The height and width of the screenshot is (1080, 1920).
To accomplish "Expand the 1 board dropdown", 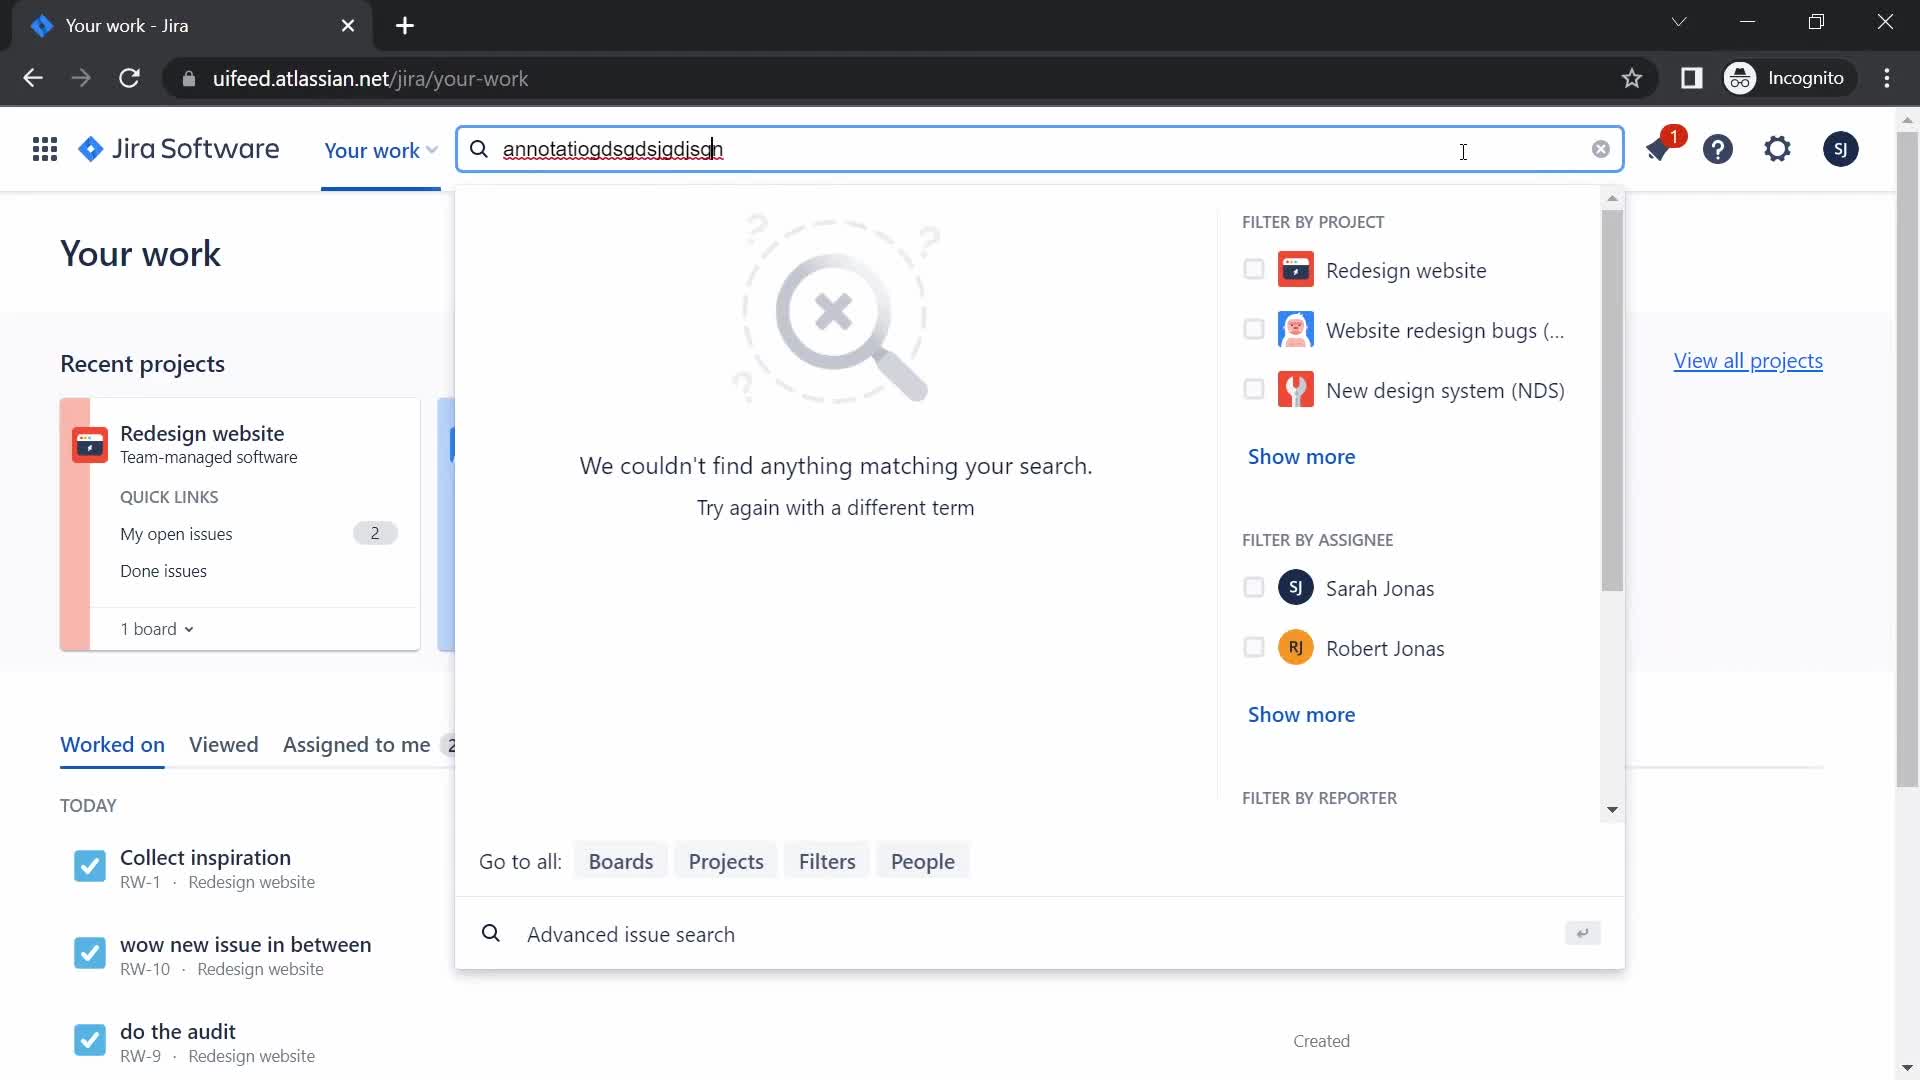I will pyautogui.click(x=157, y=629).
